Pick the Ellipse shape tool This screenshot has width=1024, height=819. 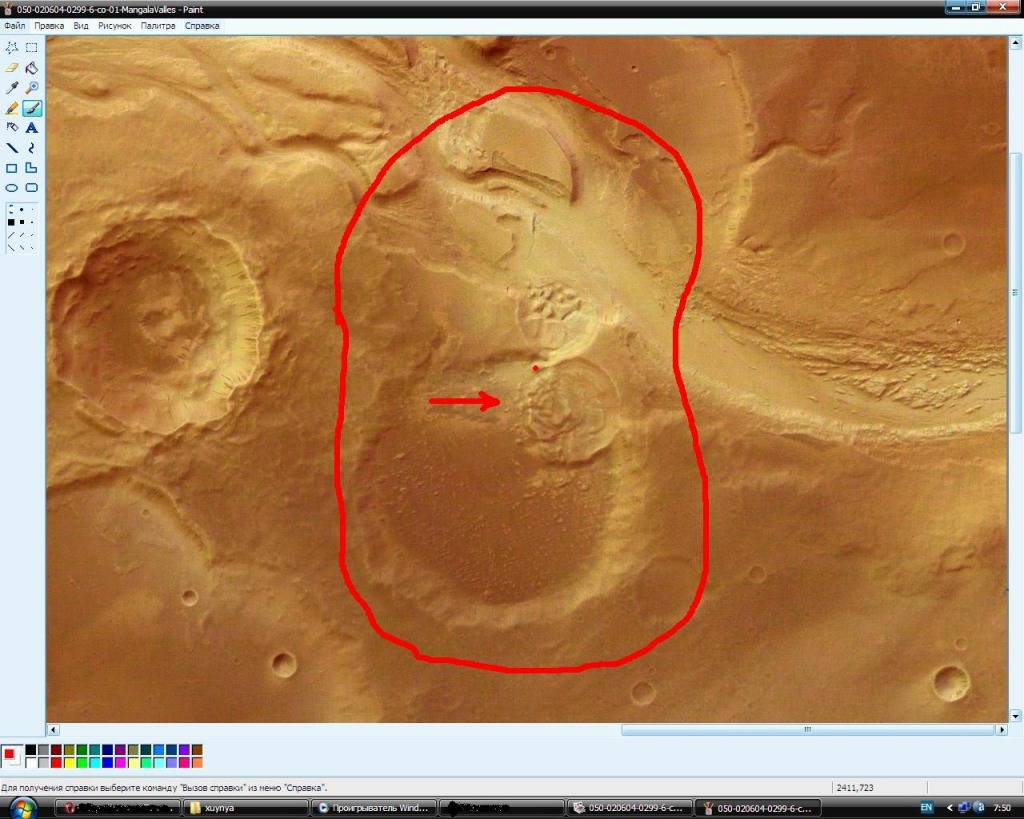pyautogui.click(x=12, y=188)
